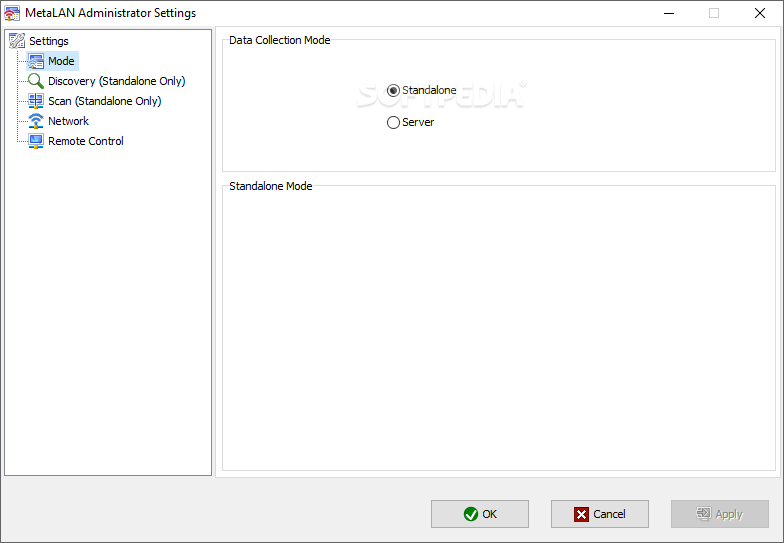Screen dimensions: 784x543
Task: Select the Standalone radio button
Action: 394,90
